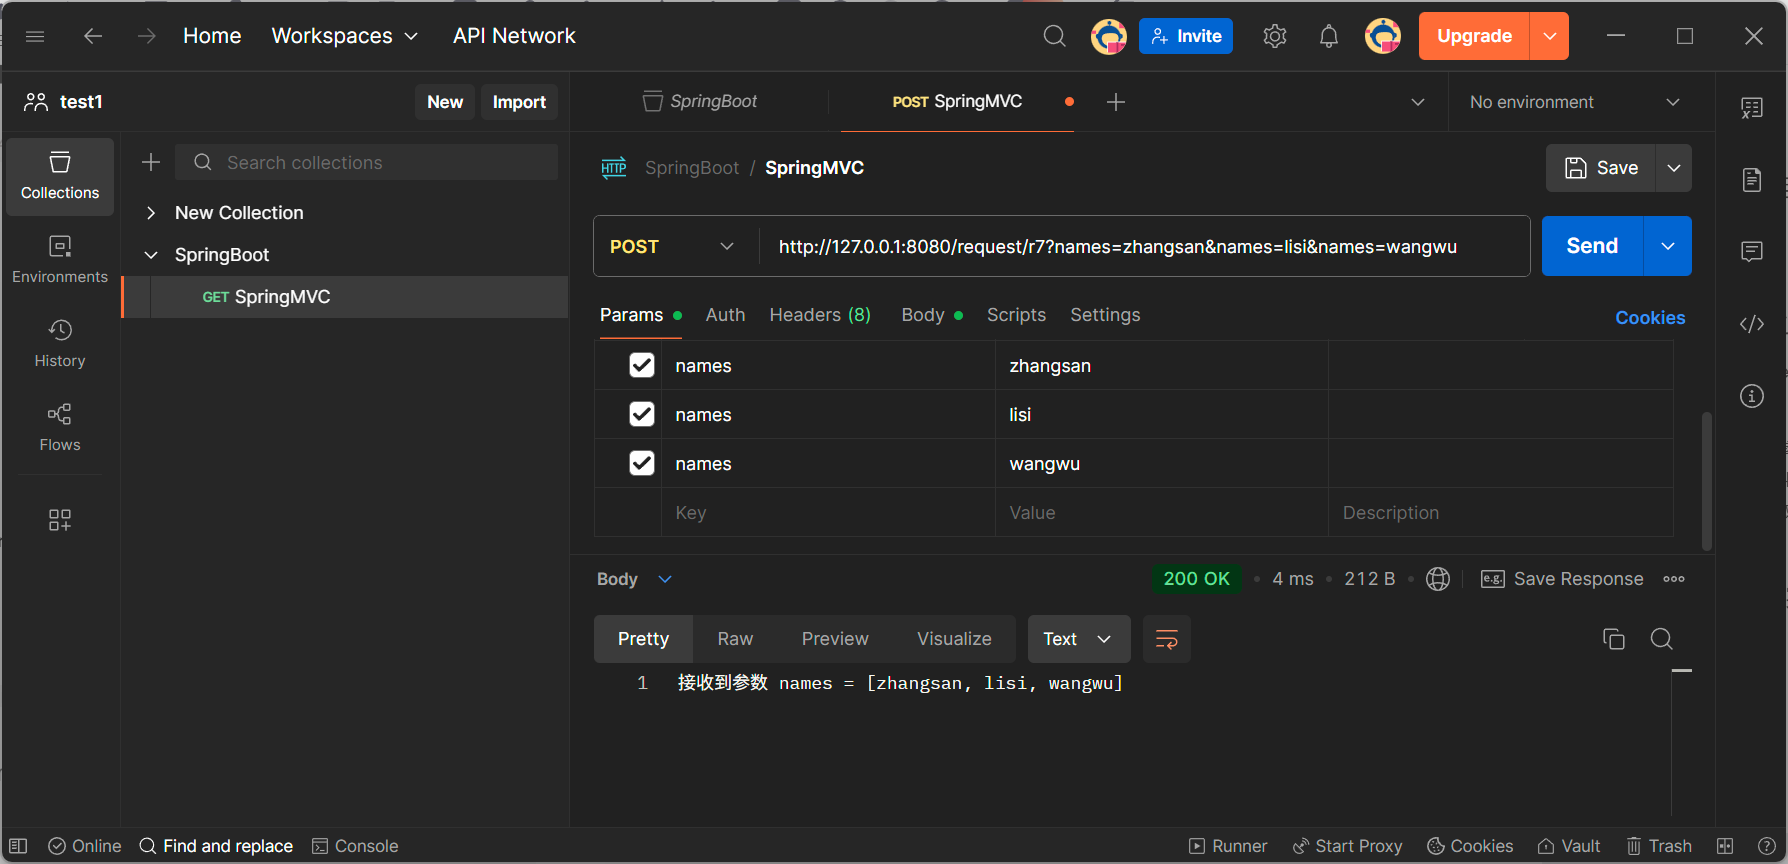Uncheck the lisi names parameter
Viewport: 1788px width, 864px height.
pyautogui.click(x=642, y=414)
